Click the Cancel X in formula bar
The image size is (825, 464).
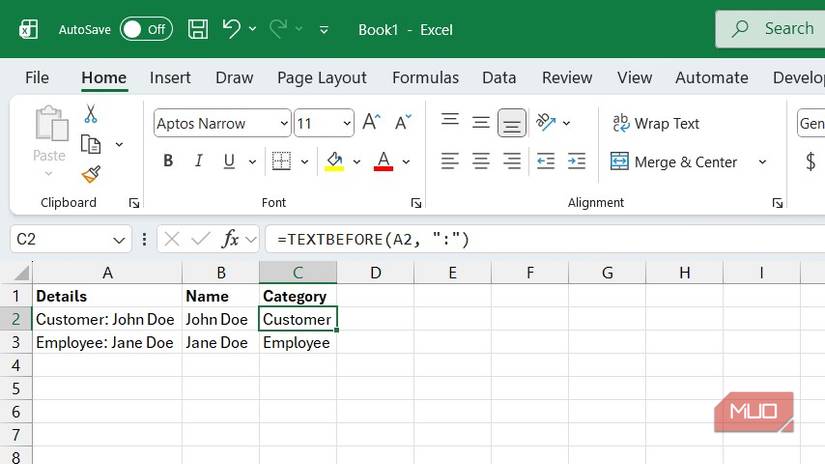[x=172, y=240]
